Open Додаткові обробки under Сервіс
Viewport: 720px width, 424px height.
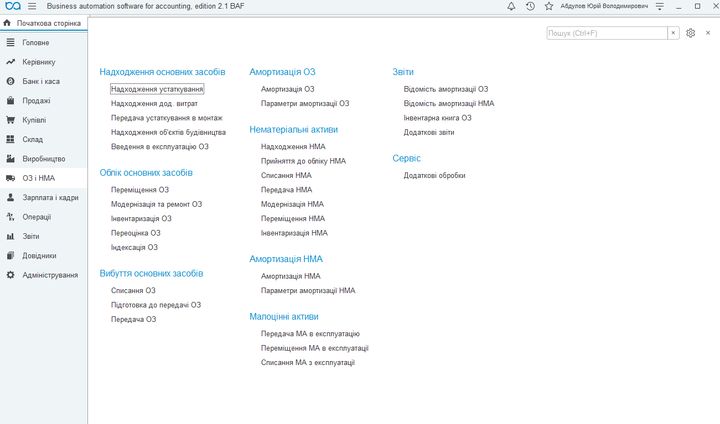pos(434,175)
